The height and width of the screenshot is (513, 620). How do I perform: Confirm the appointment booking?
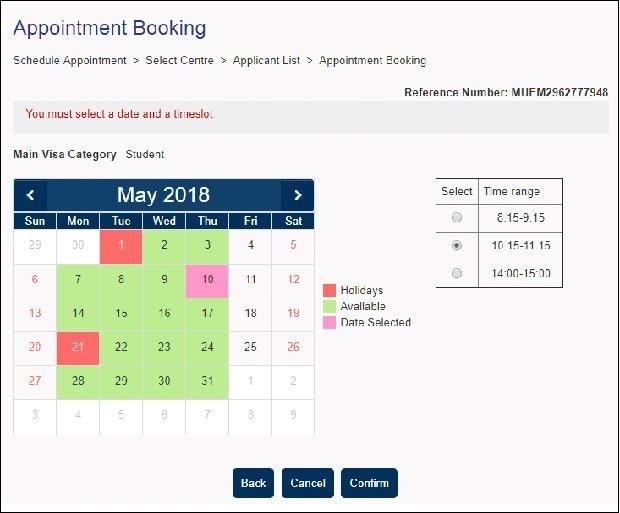pos(369,483)
